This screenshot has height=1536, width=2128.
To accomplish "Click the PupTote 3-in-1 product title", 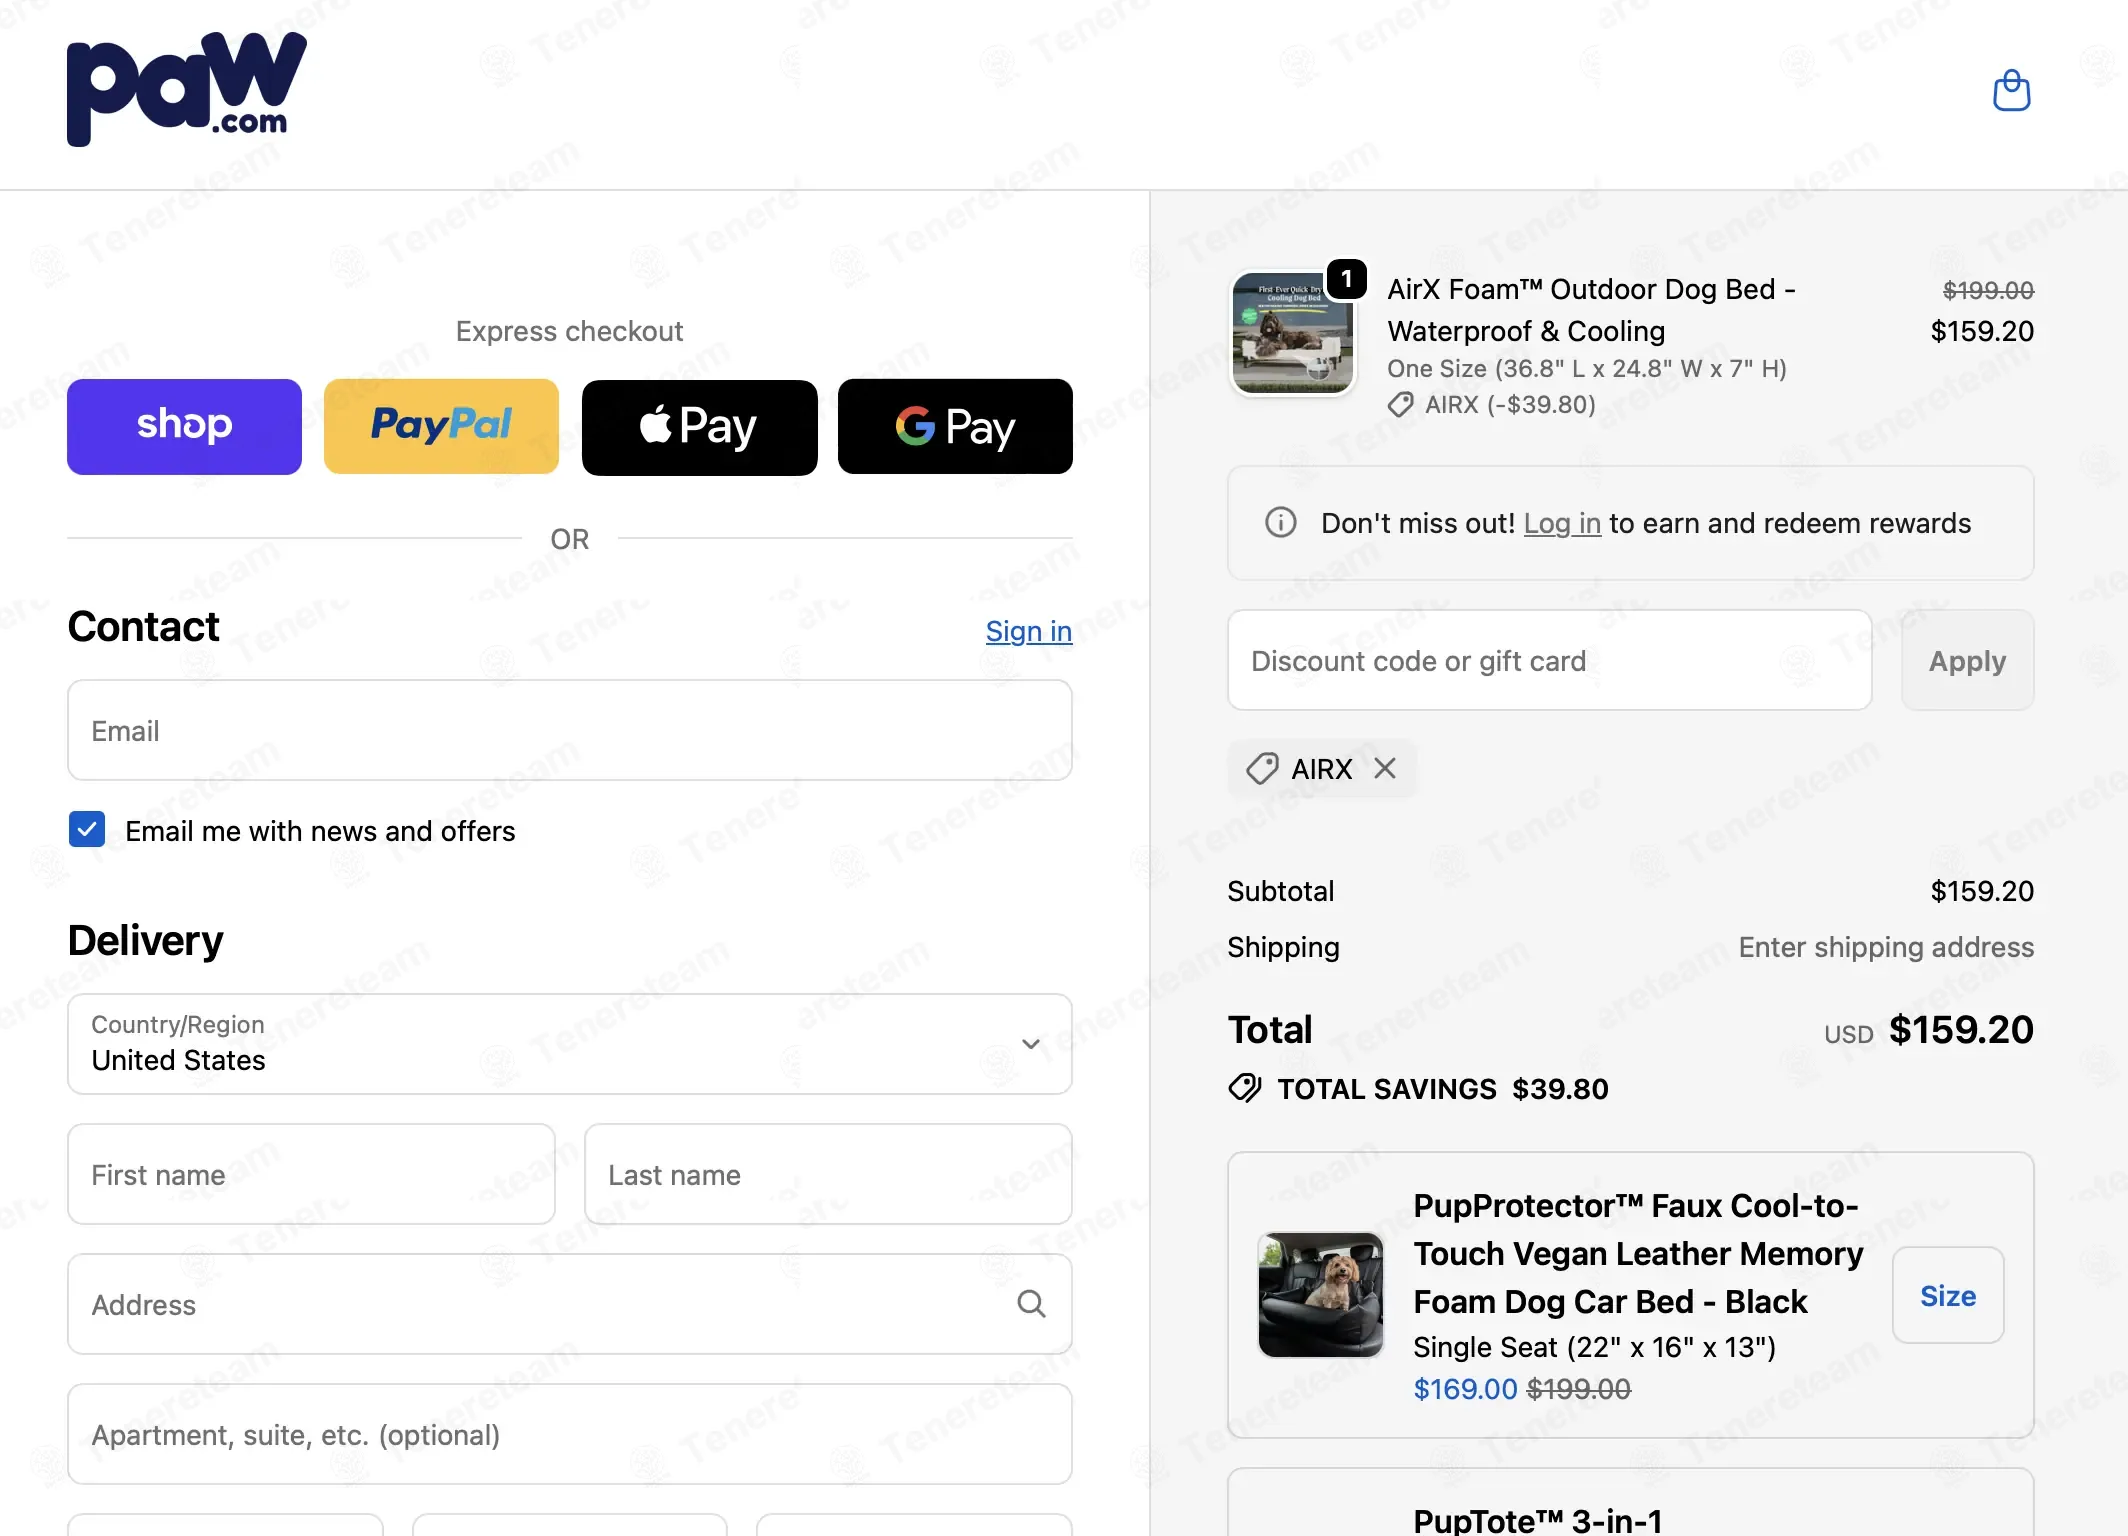I will 1538,1520.
